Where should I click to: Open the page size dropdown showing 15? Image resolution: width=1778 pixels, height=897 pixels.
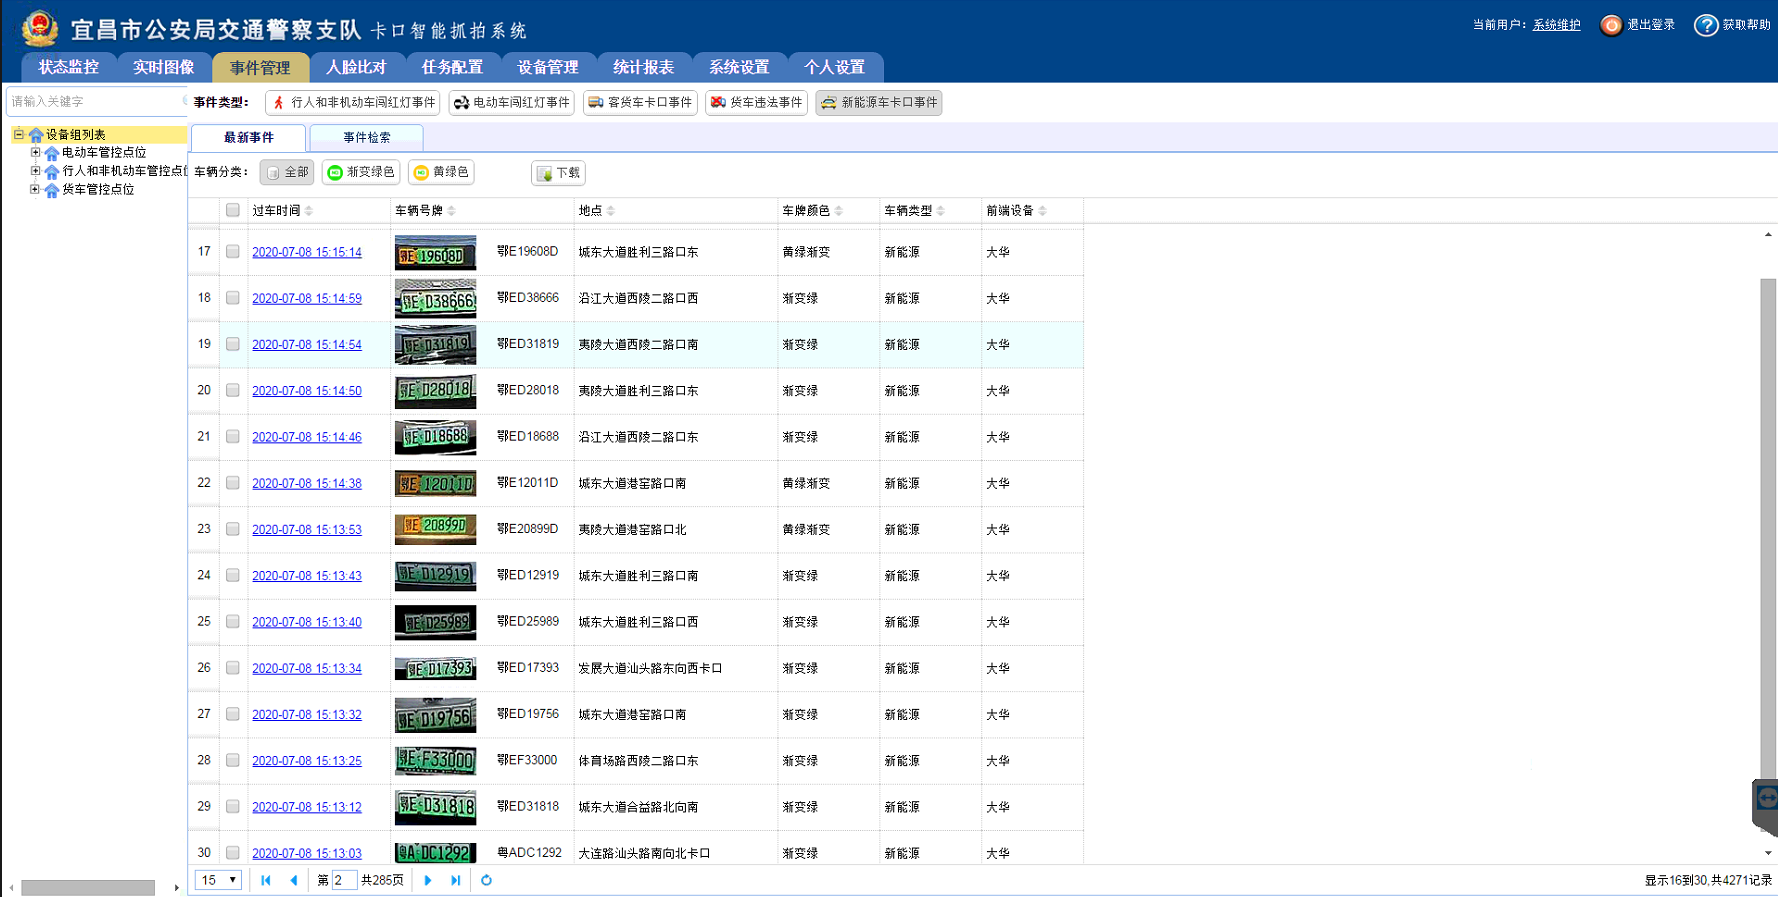[218, 881]
